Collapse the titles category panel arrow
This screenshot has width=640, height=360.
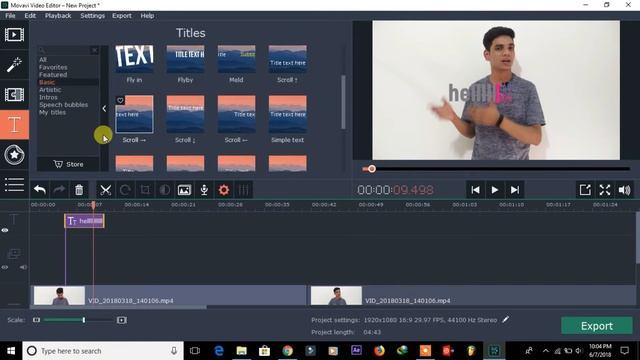[104, 109]
